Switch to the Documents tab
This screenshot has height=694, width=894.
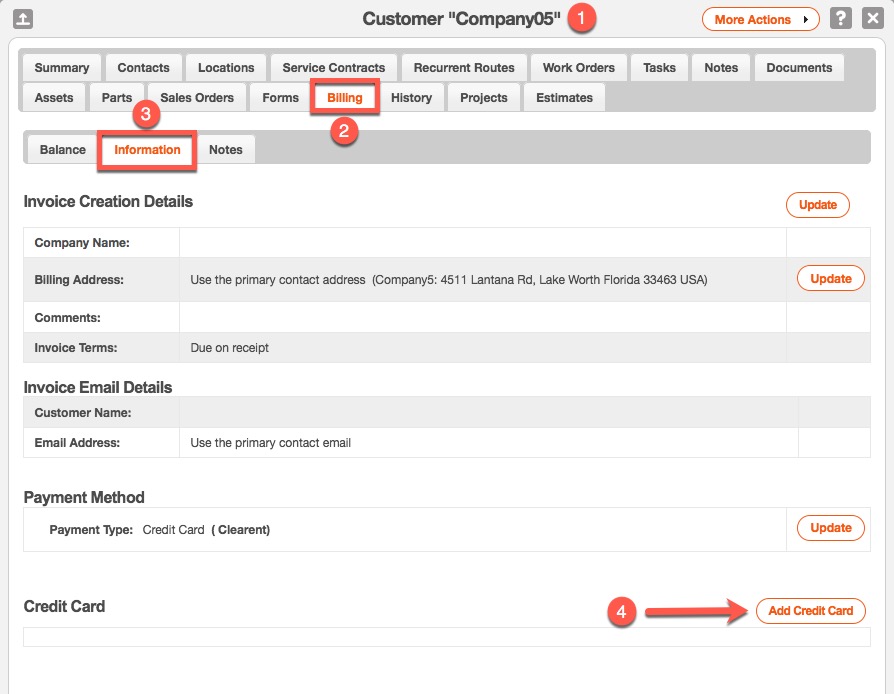[x=799, y=68]
